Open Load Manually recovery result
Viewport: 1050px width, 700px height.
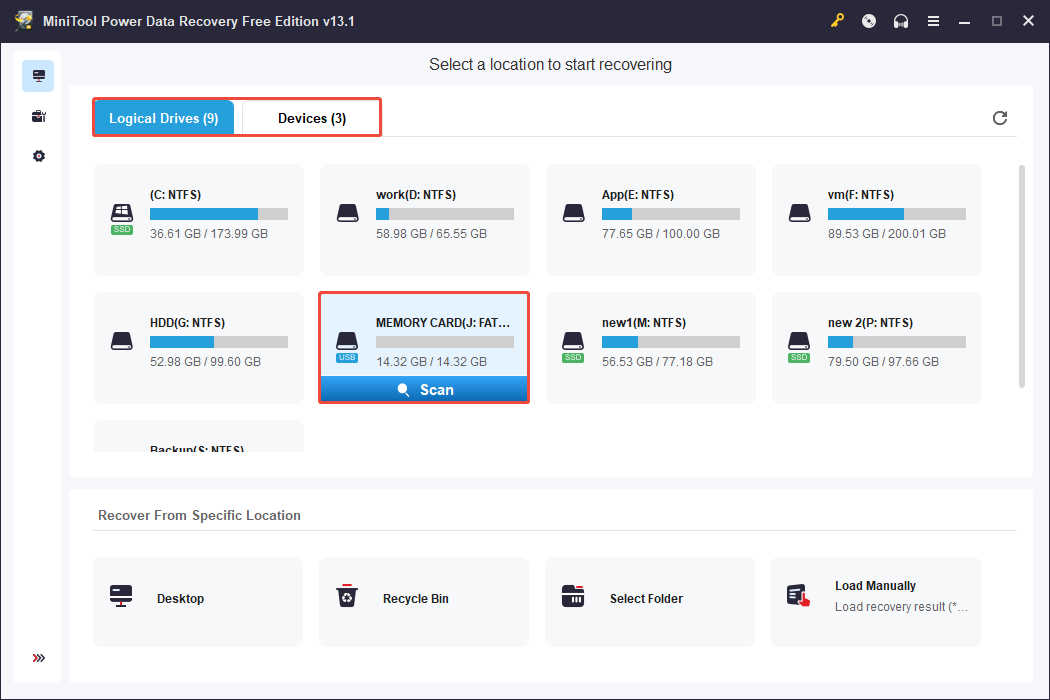click(x=876, y=602)
